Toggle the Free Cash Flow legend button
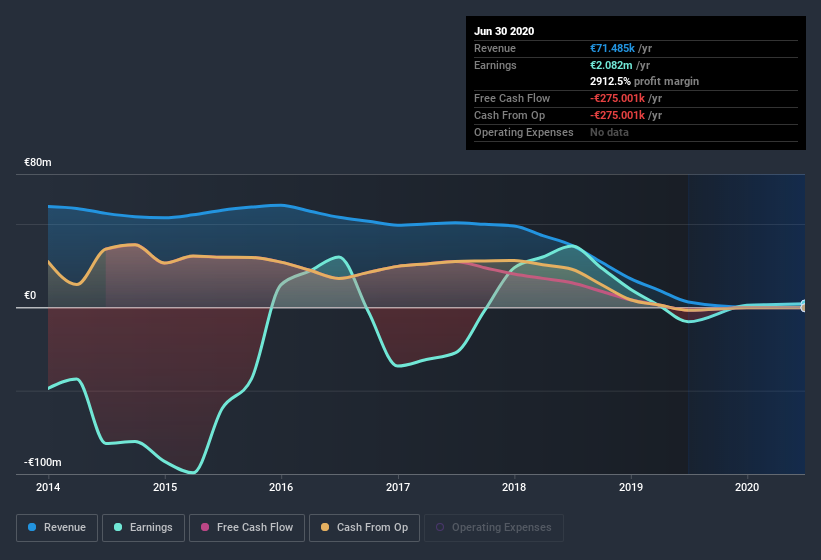 (247, 528)
